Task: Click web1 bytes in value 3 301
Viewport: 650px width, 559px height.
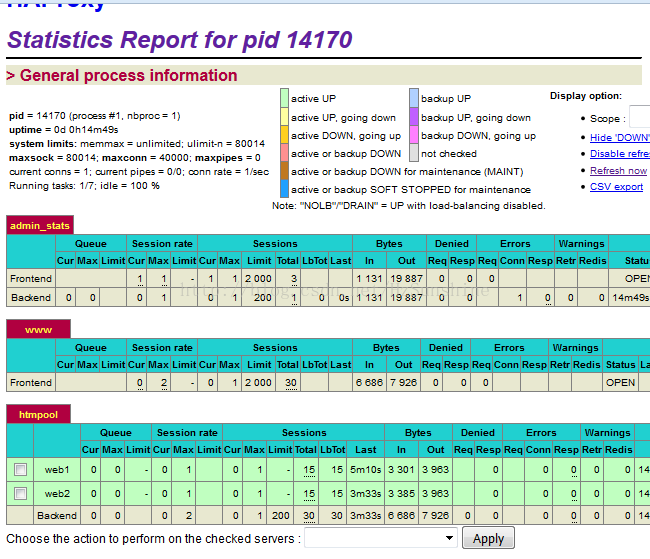Action: click(401, 469)
